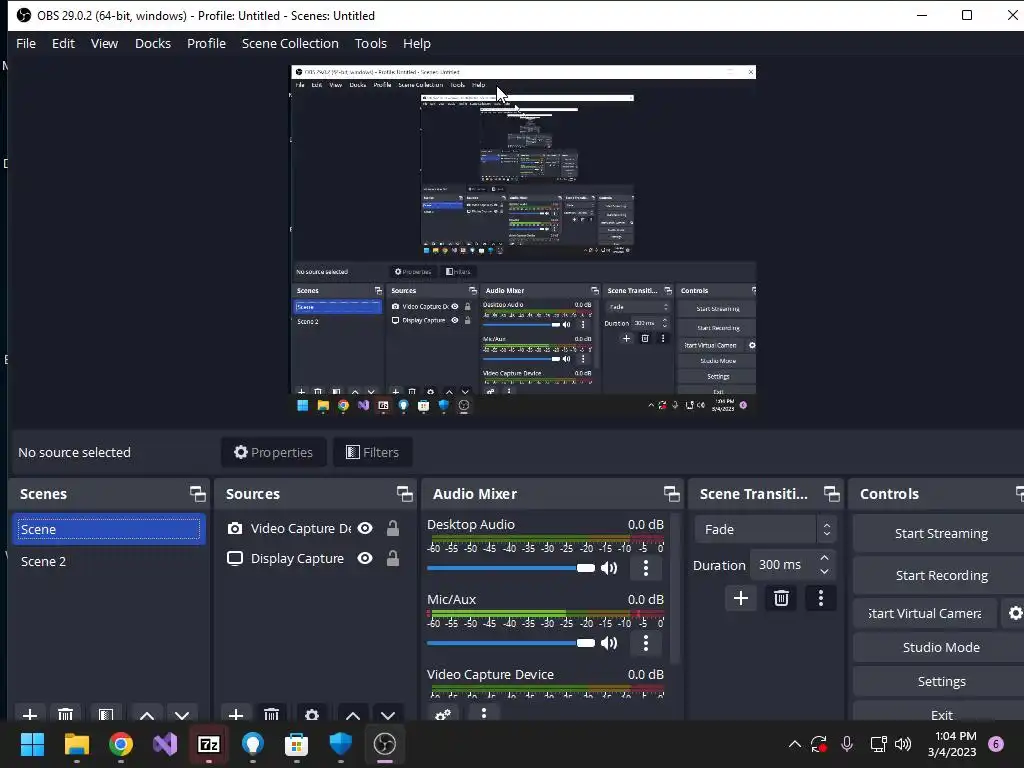Decrease transition duration with down arrow
This screenshot has height=768, width=1024.
824,571
